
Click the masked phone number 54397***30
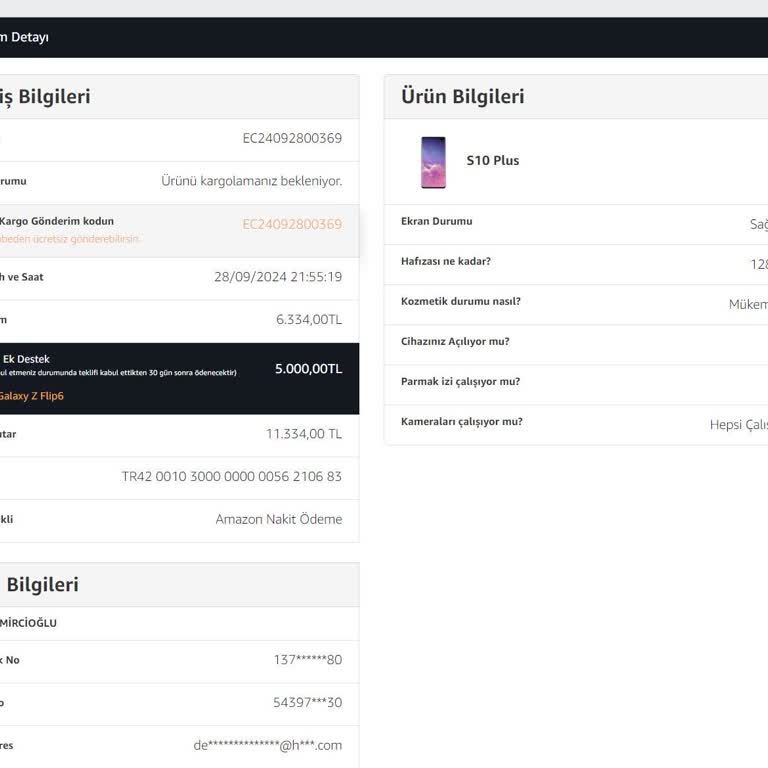click(x=308, y=702)
